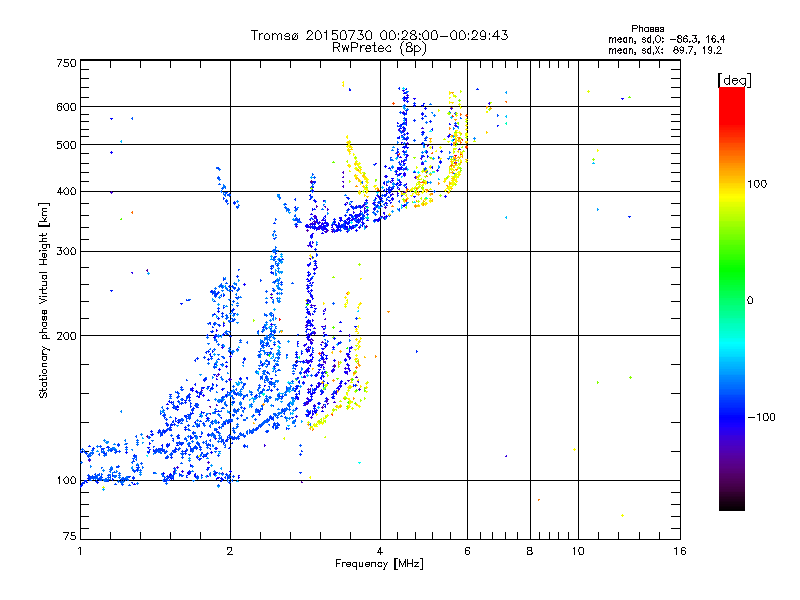
Task: Click the y-axis '100' km tick label
Action: [66, 480]
